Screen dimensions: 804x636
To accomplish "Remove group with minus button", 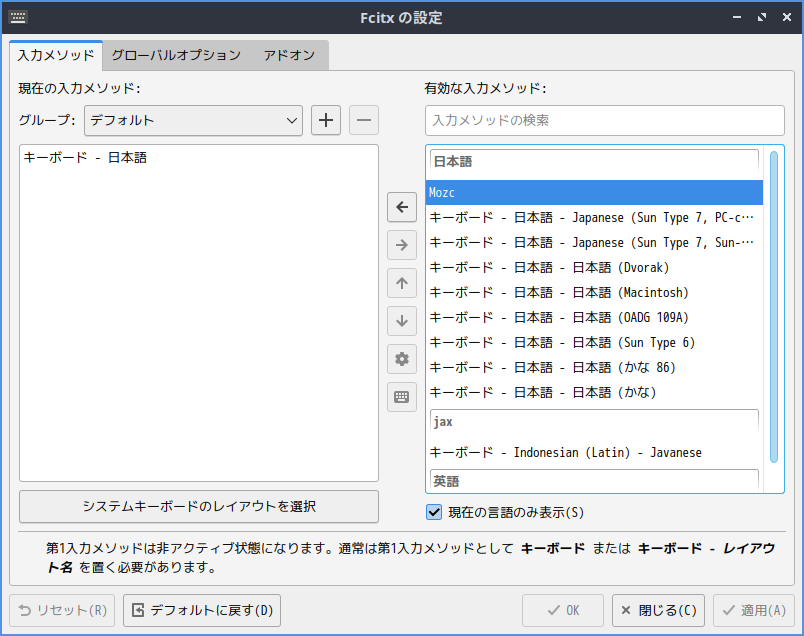I will click(x=364, y=121).
